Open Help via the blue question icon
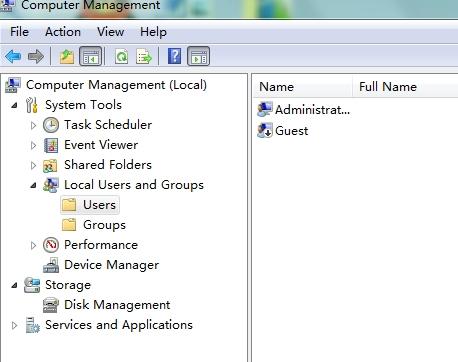This screenshot has width=458, height=362. point(174,56)
